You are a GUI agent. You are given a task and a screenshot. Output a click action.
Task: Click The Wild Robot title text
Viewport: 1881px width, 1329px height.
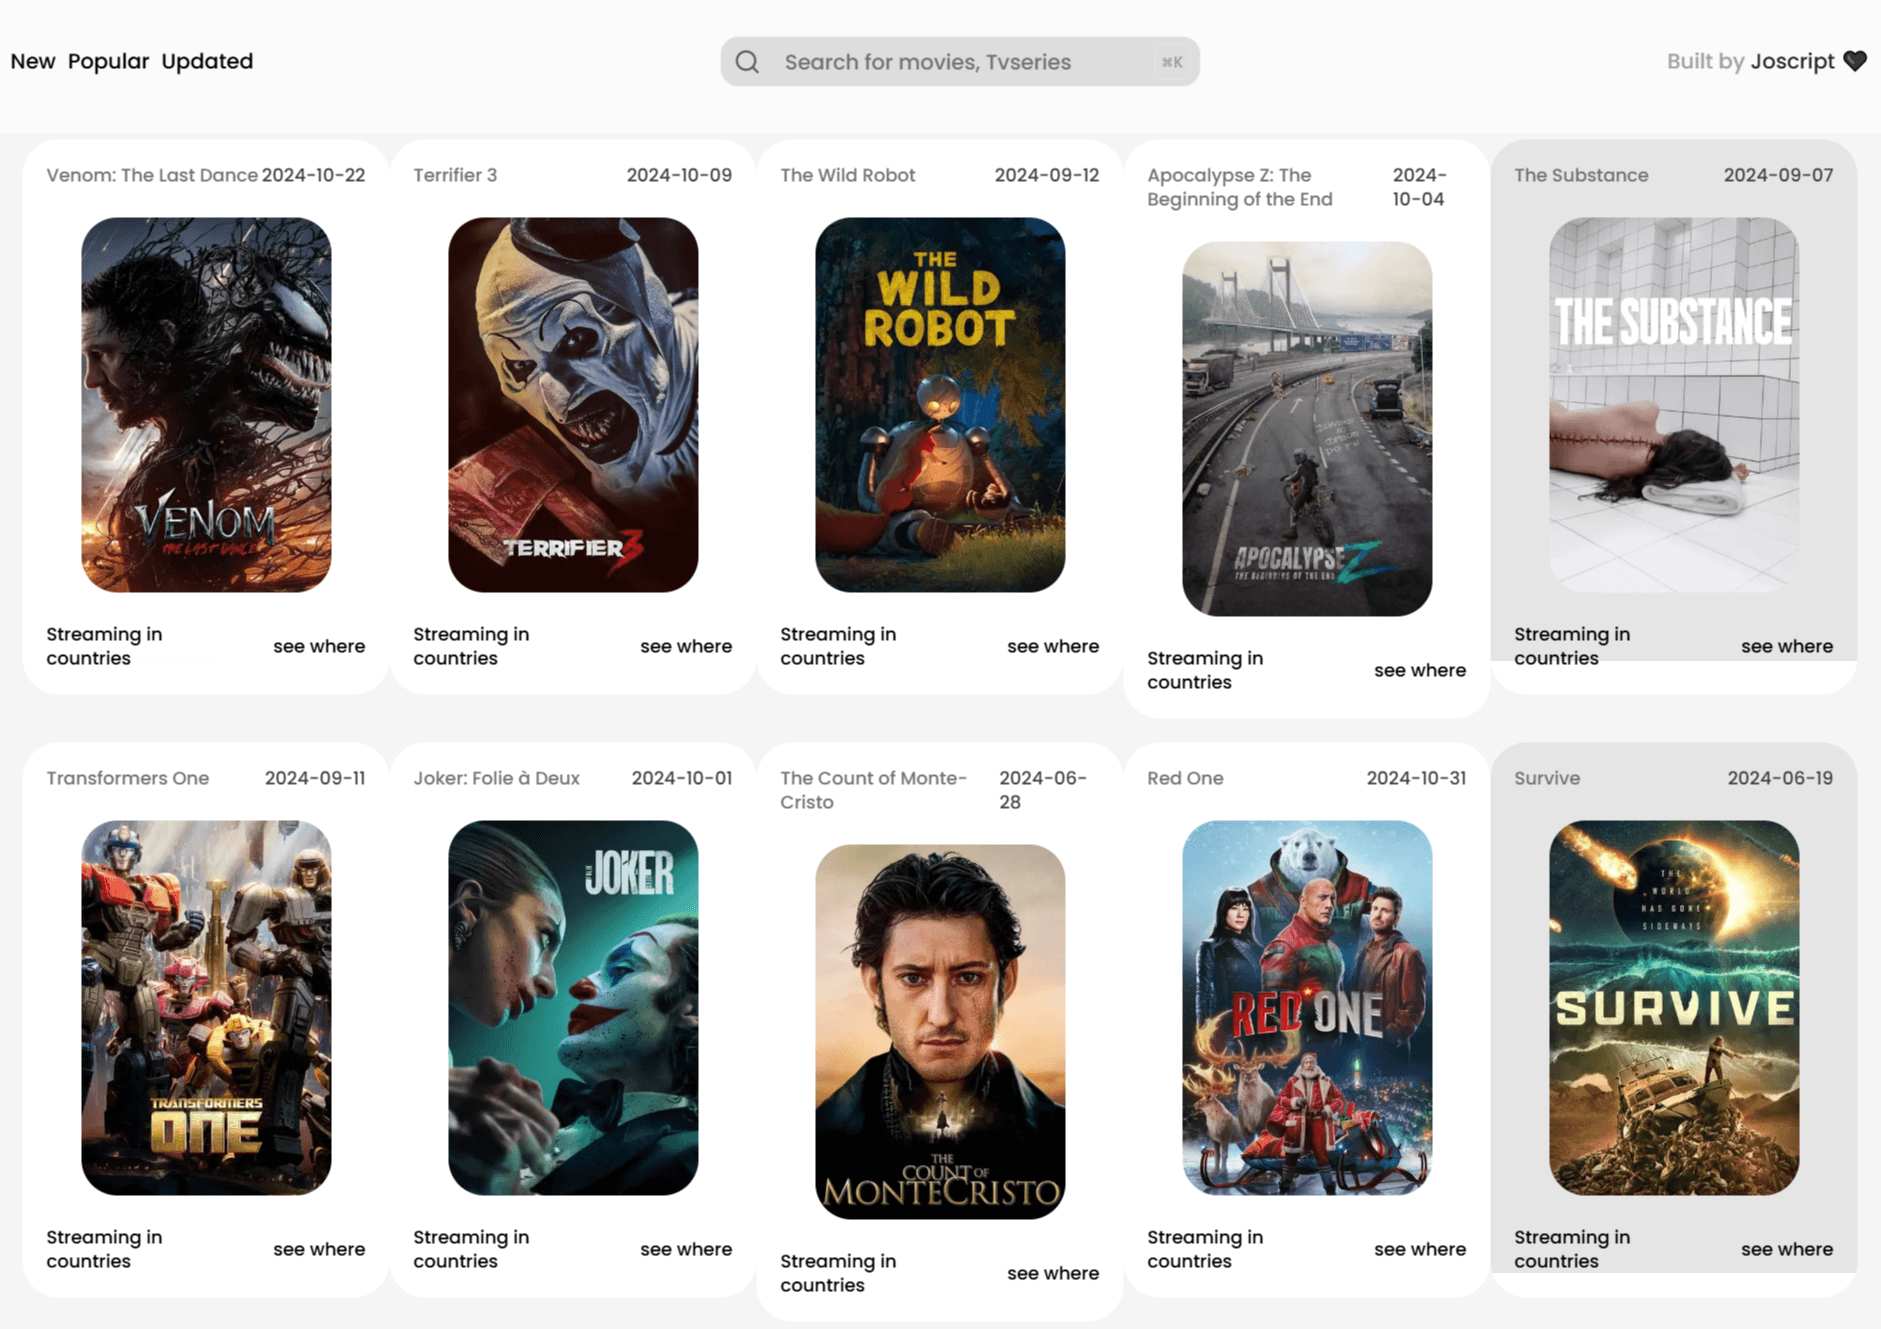(848, 175)
